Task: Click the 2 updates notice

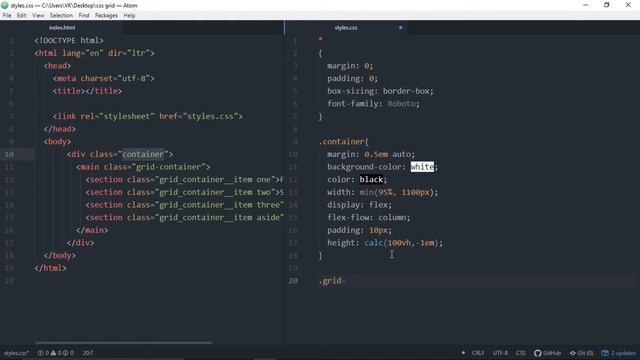Action: (x=618, y=353)
